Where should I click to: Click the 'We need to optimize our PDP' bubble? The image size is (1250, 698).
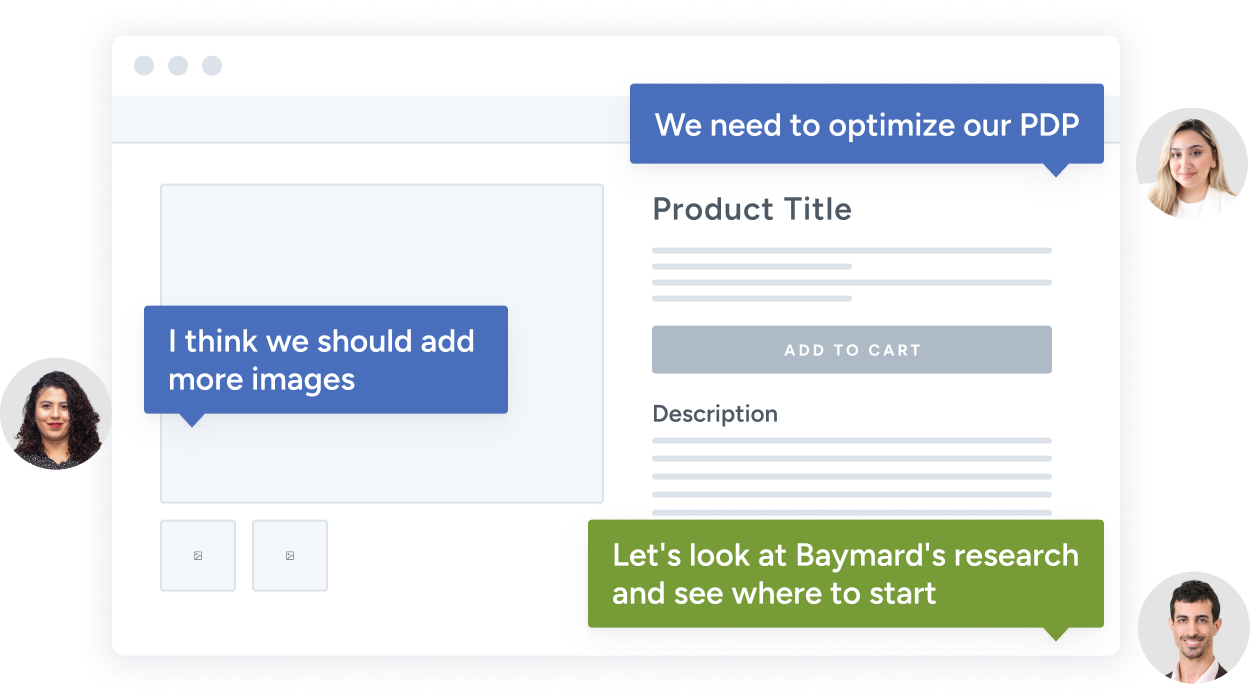point(867,125)
